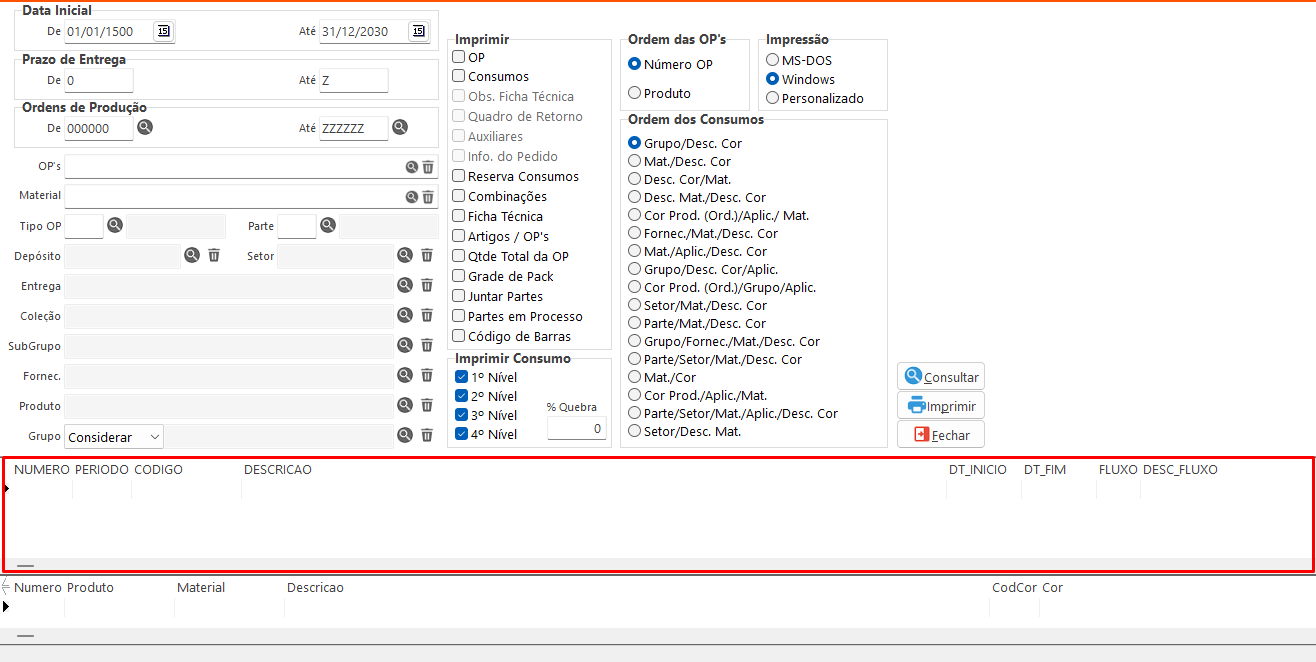This screenshot has height=662, width=1316.
Task: Search Material using magnifier icon
Action: [x=412, y=197]
